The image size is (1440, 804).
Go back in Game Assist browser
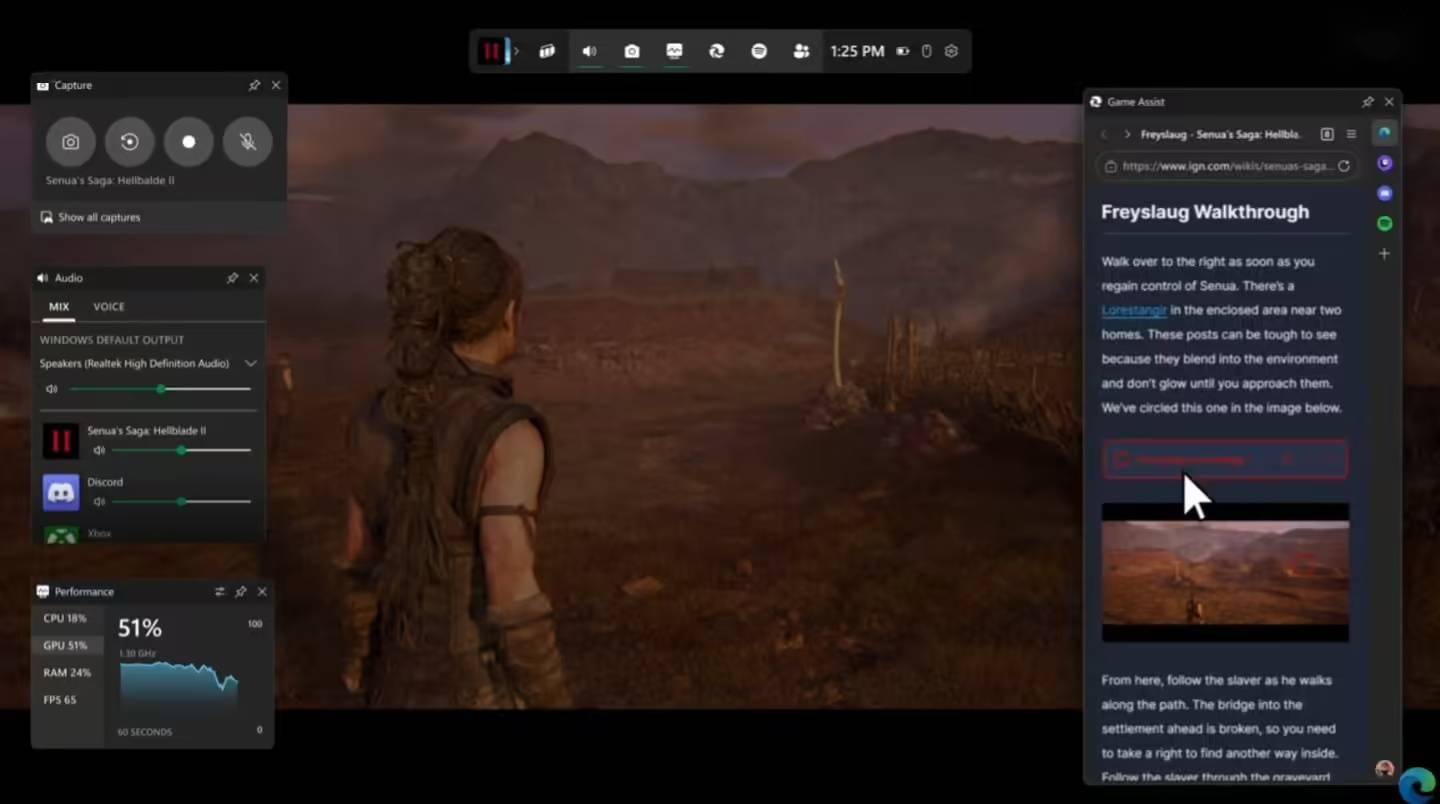pos(1104,134)
